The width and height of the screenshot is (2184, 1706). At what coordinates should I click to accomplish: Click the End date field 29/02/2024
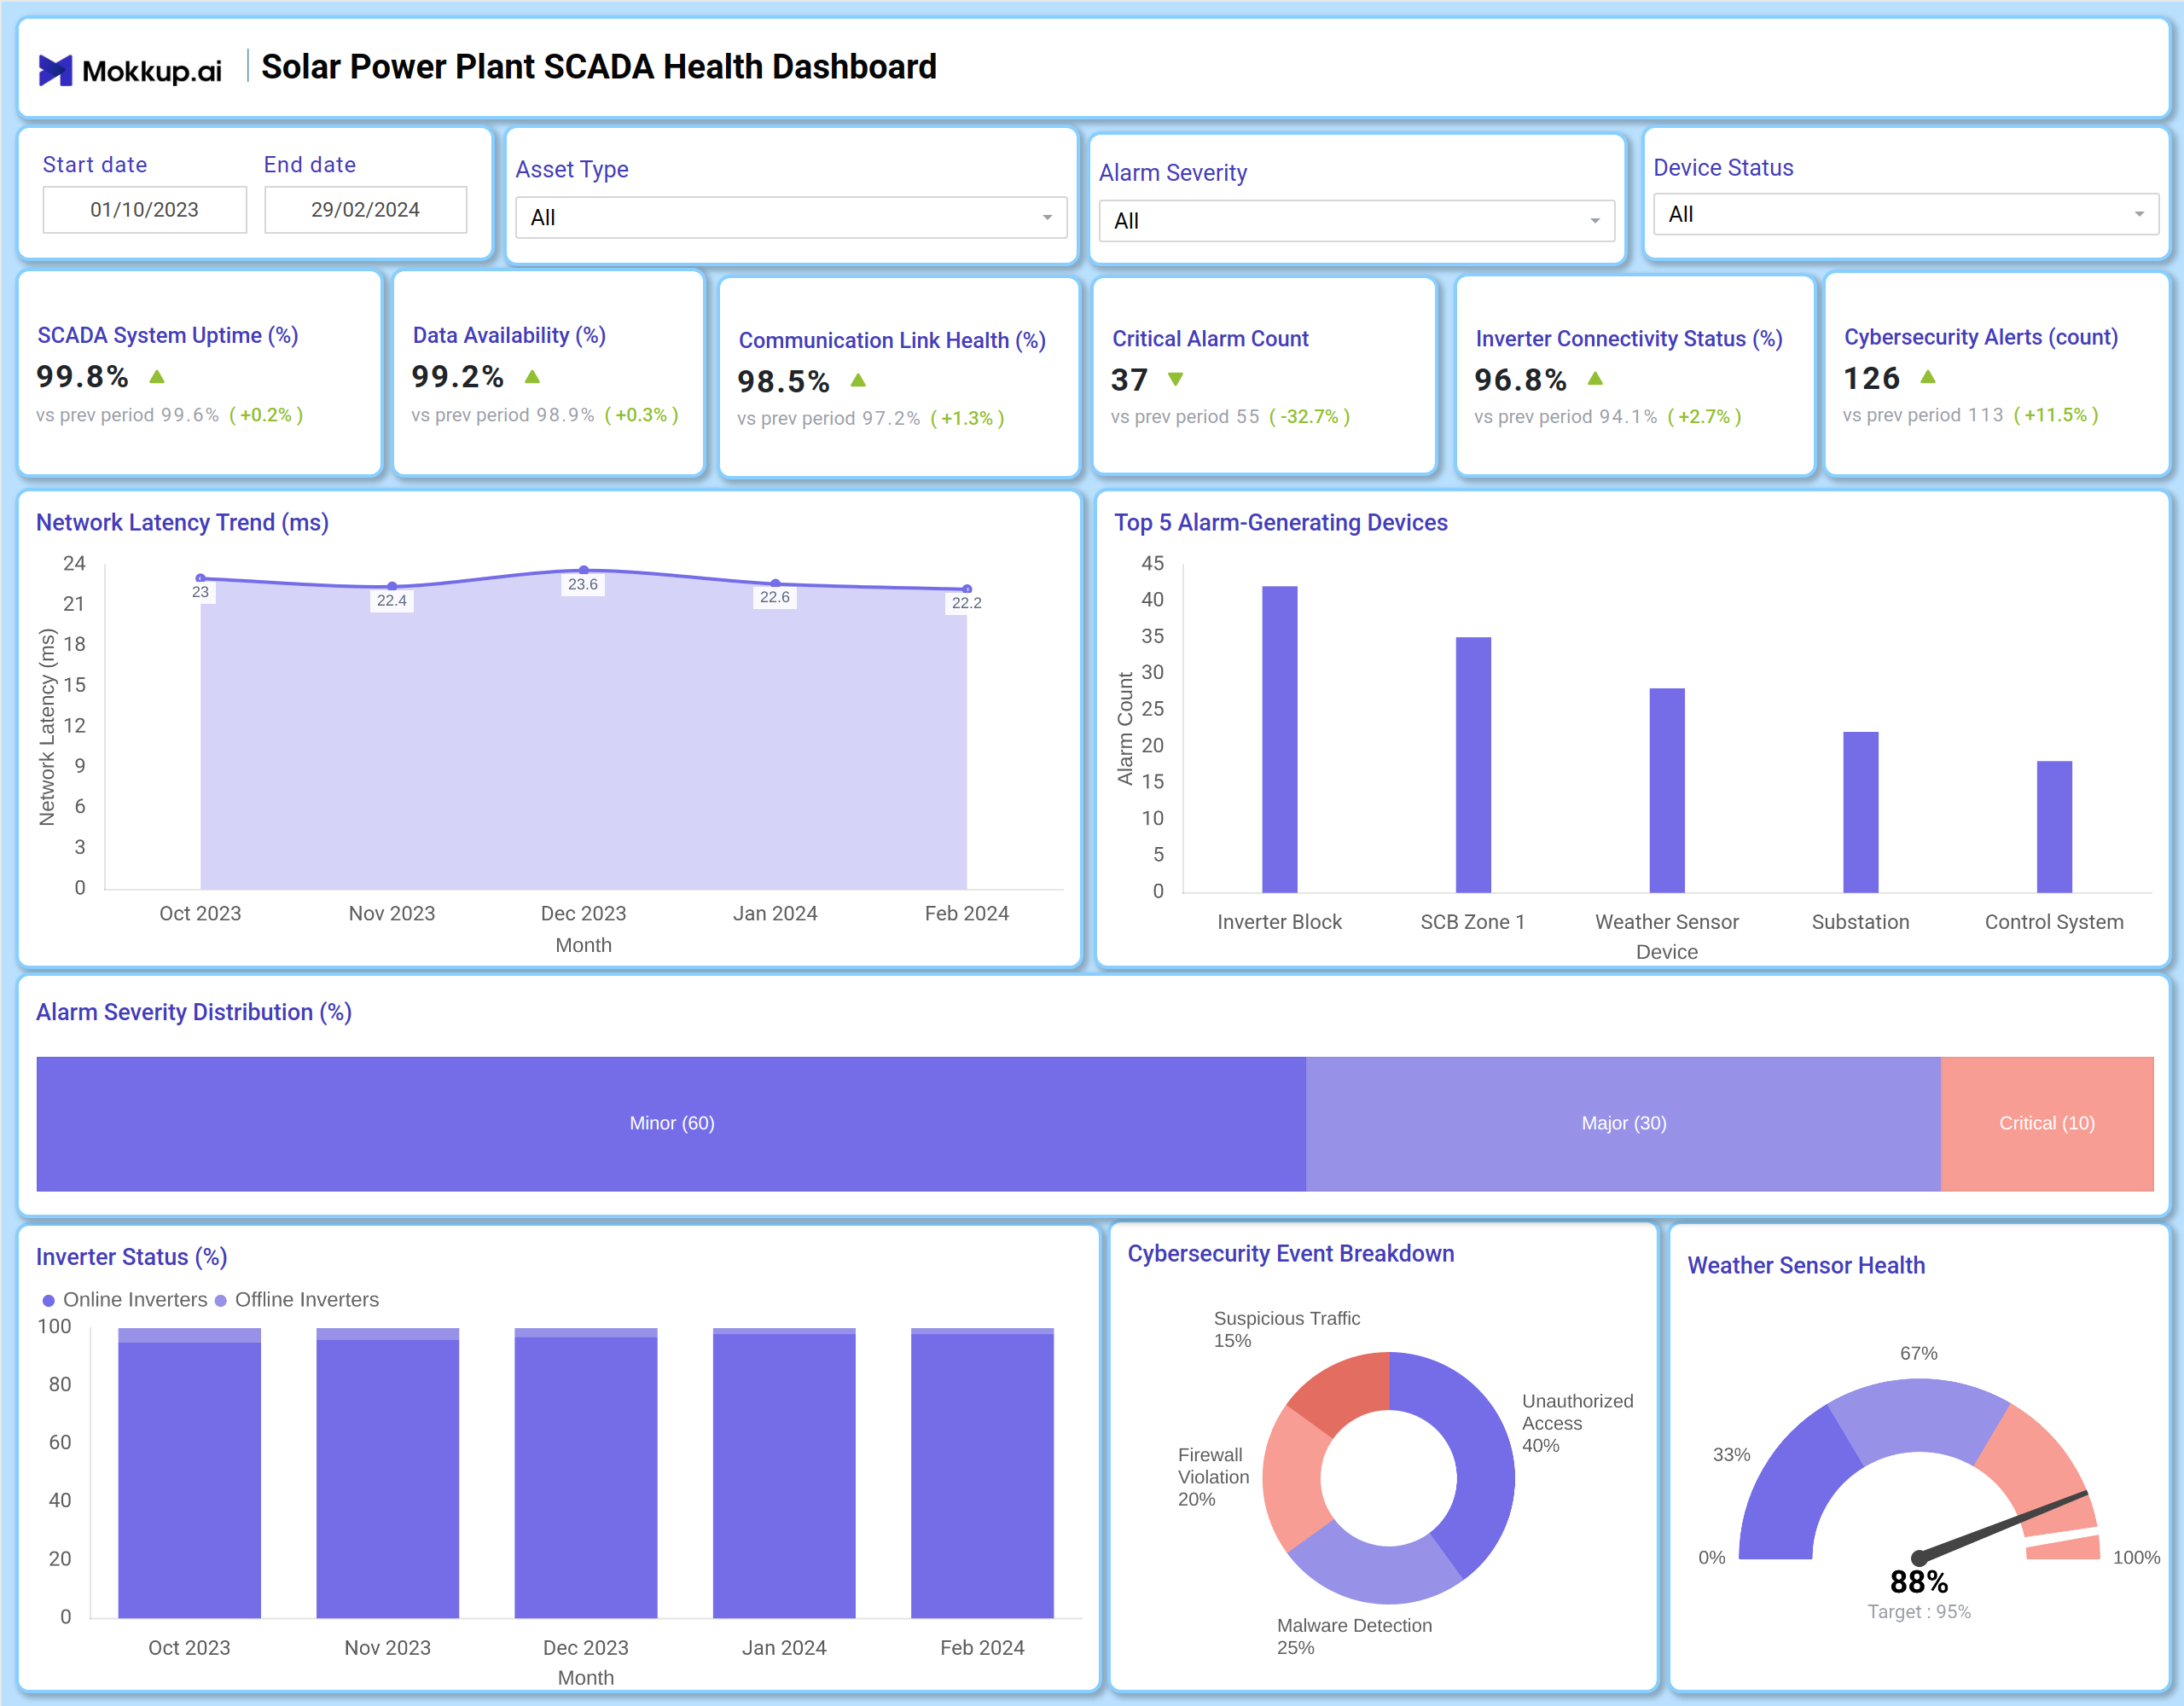365,210
